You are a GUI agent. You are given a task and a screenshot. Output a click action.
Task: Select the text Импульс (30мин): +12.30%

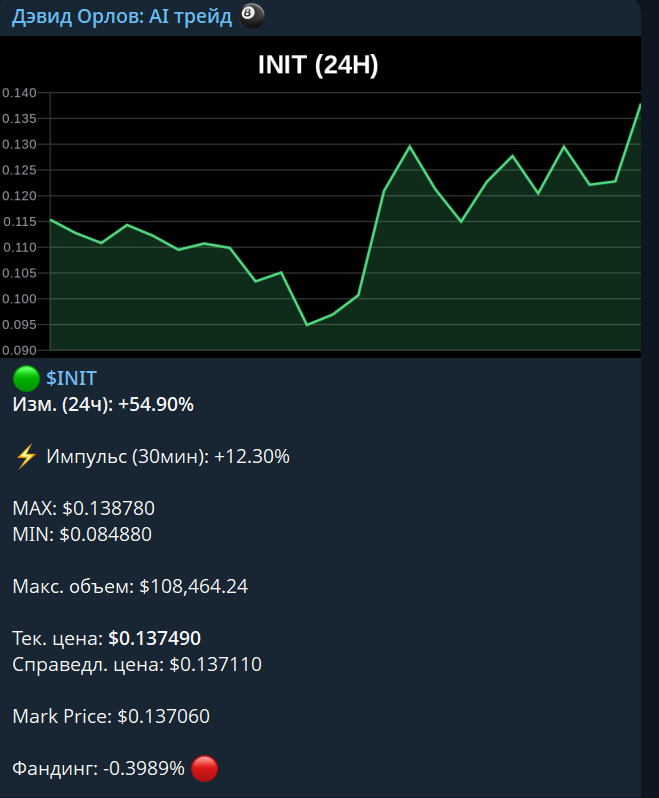pyautogui.click(x=168, y=457)
